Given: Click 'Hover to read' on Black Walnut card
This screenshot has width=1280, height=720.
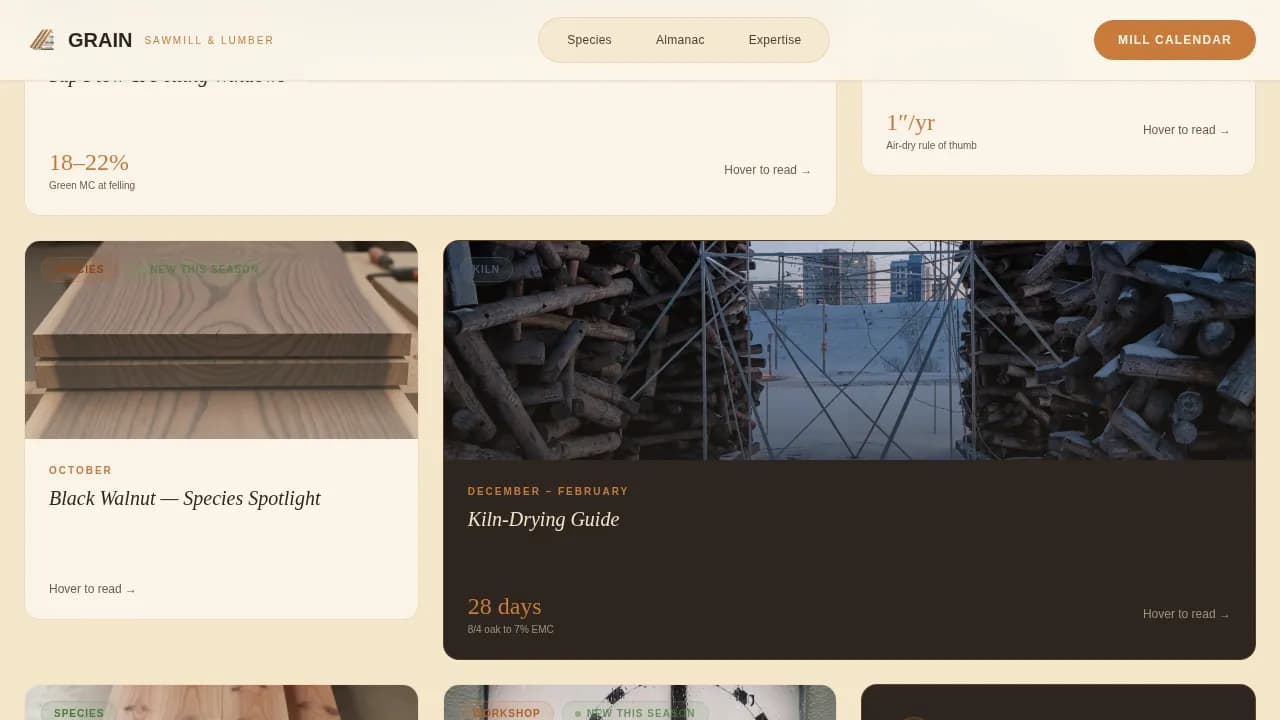Looking at the screenshot, I should [92, 589].
